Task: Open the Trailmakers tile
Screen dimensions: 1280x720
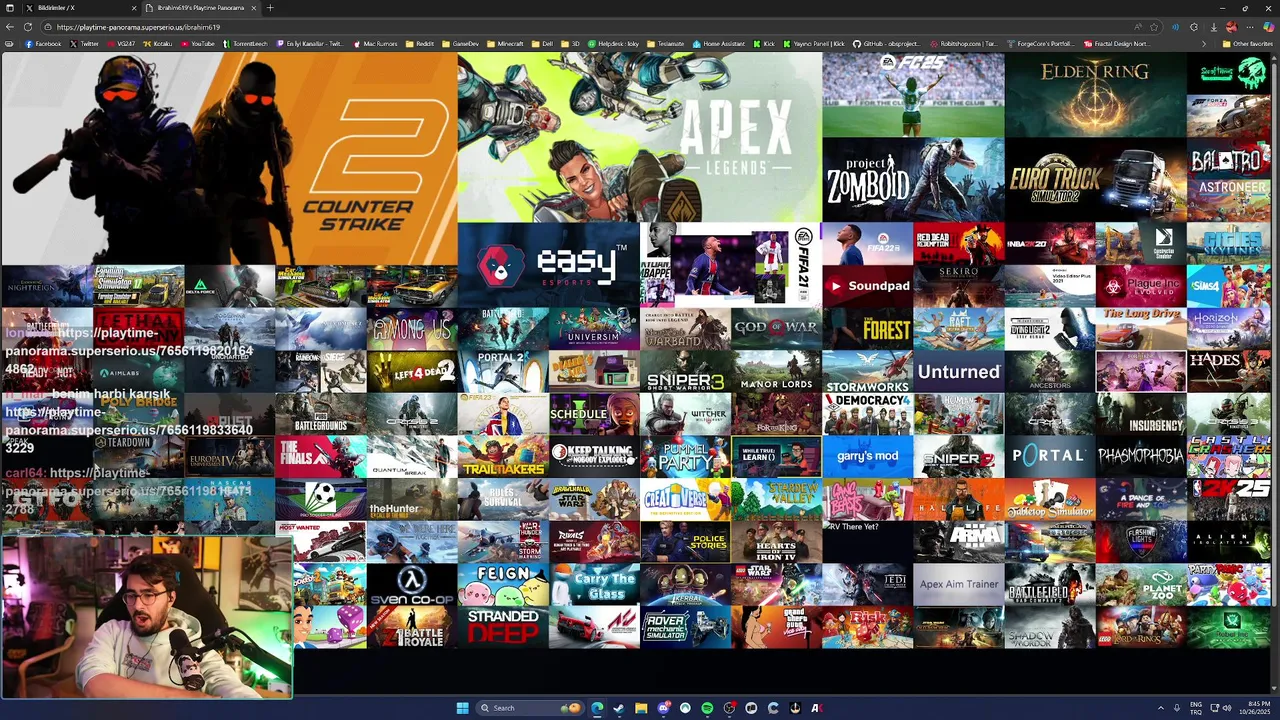Action: (503, 456)
